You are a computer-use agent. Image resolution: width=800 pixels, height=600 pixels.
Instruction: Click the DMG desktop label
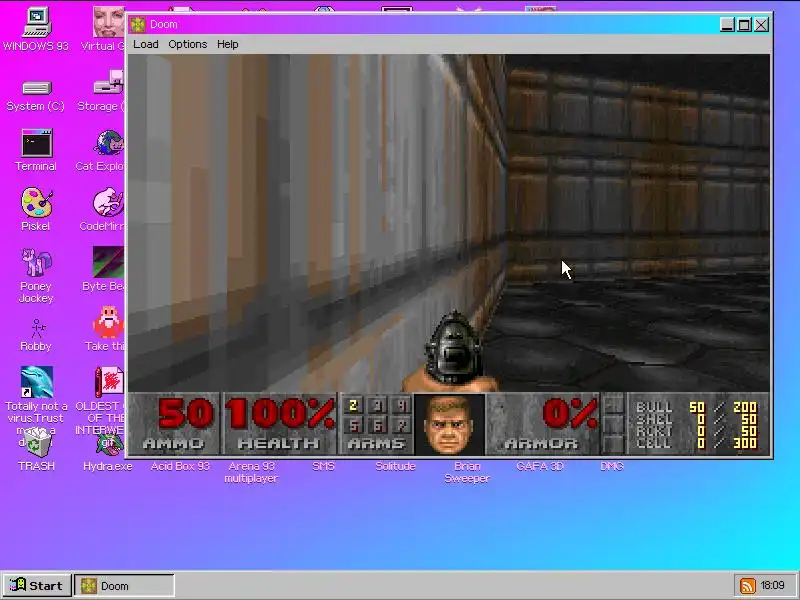(x=612, y=466)
